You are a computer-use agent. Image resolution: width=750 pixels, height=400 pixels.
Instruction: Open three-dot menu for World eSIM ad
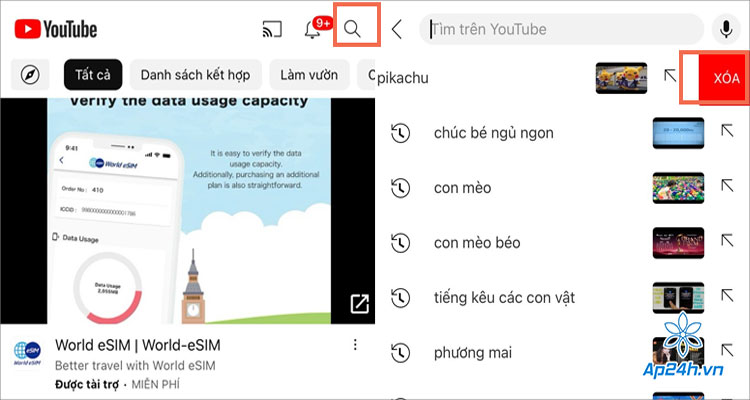355,344
